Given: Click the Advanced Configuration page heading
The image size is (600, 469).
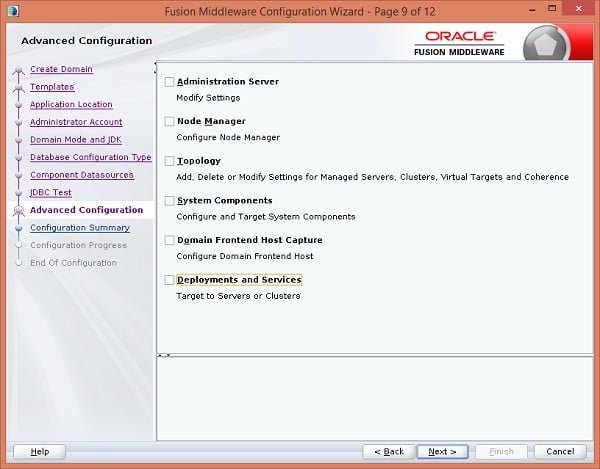Looking at the screenshot, I should [x=86, y=41].
